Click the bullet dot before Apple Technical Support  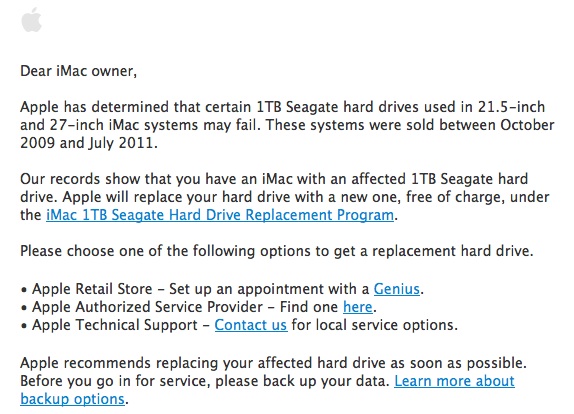tap(24, 326)
